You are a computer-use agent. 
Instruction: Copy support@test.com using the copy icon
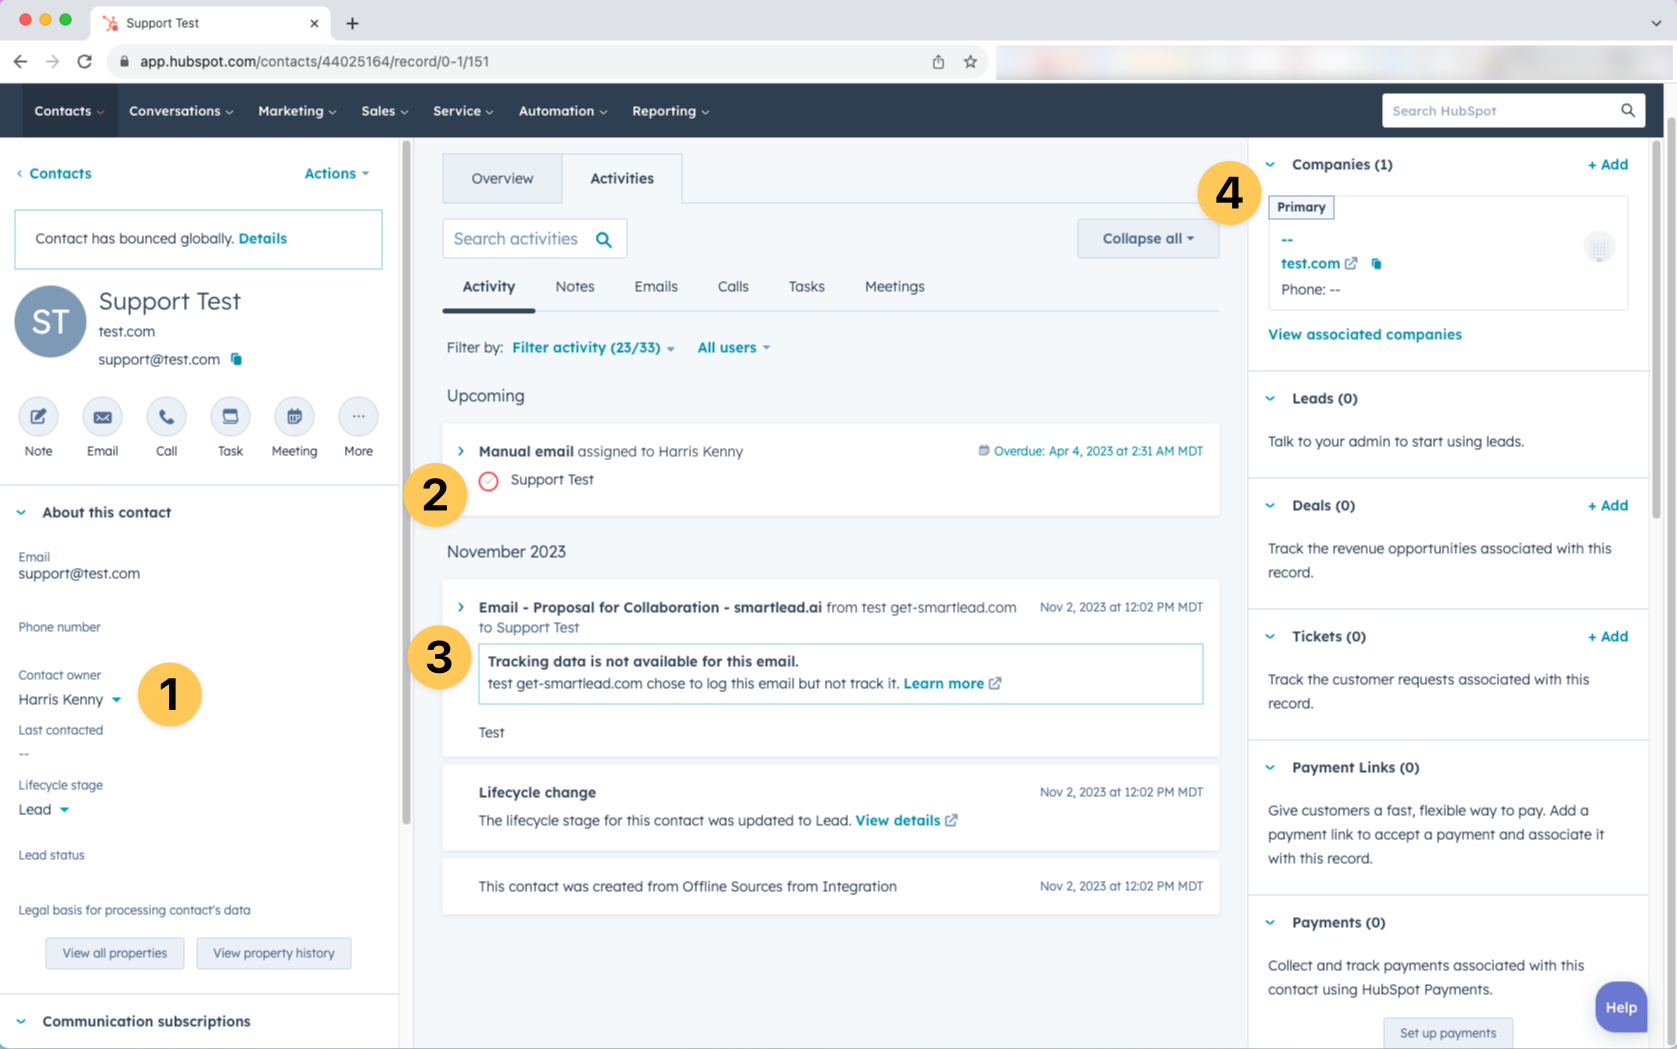click(x=236, y=359)
